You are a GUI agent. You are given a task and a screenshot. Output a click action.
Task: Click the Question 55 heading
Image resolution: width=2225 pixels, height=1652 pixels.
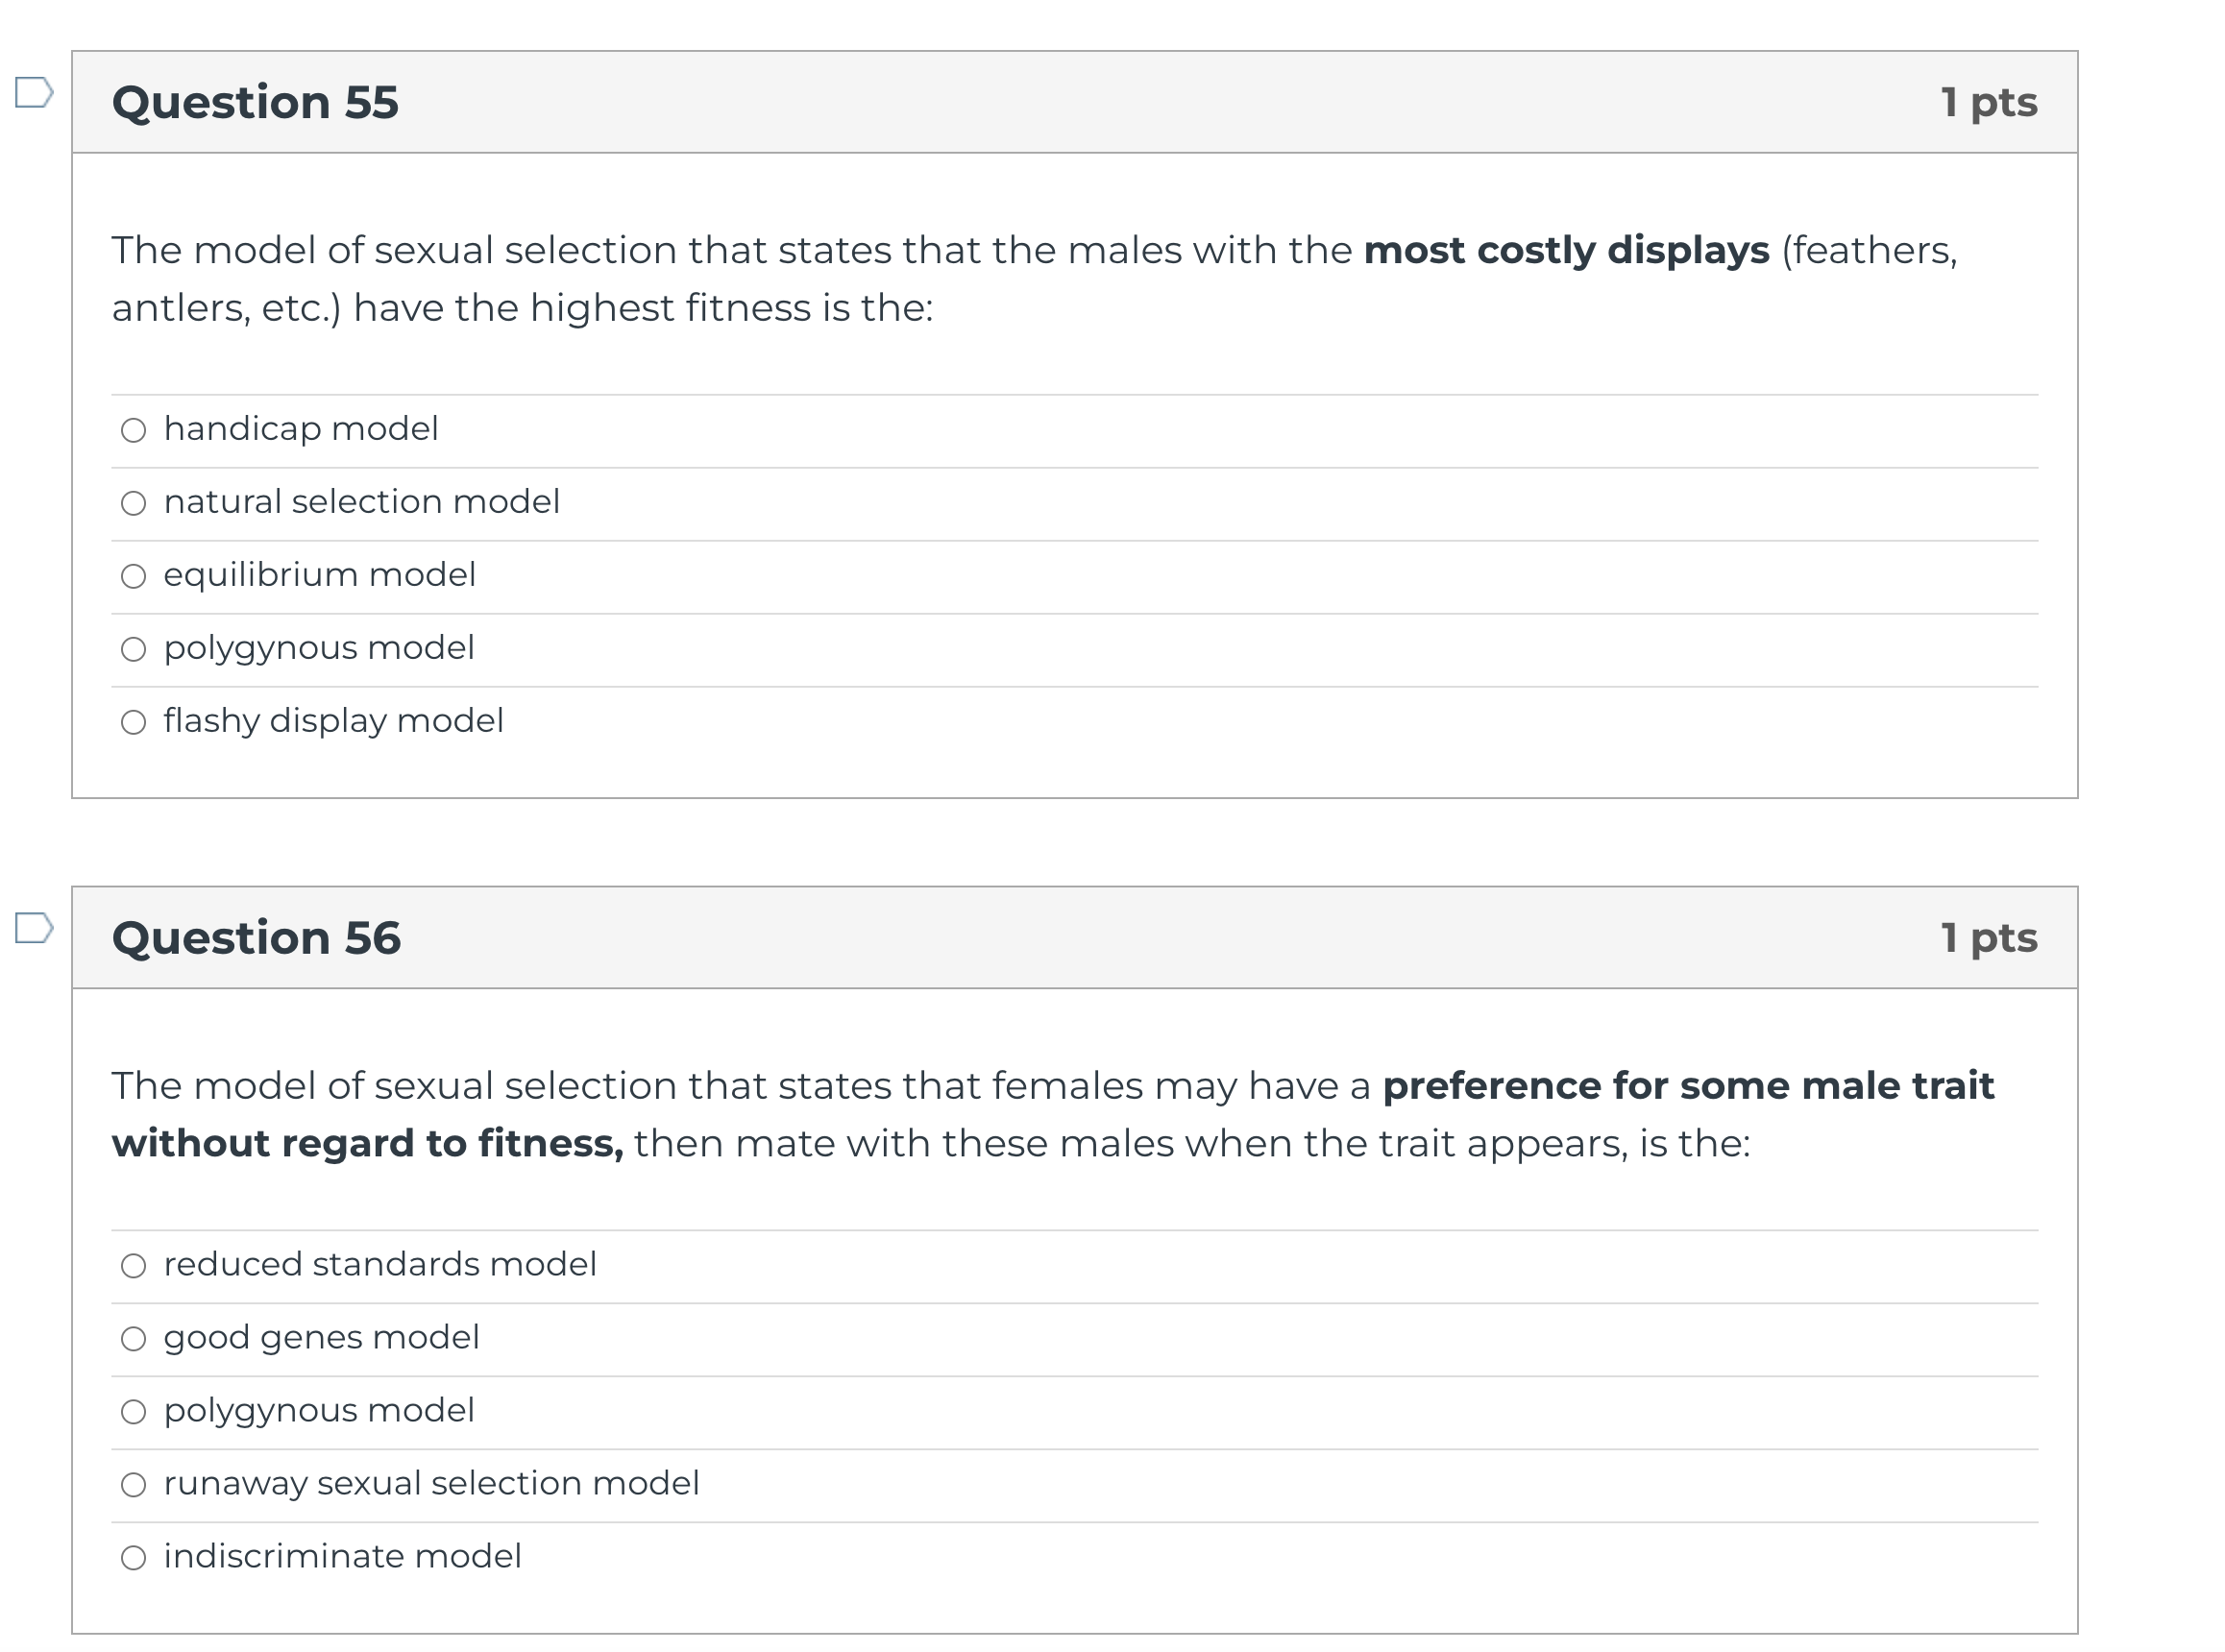(255, 102)
